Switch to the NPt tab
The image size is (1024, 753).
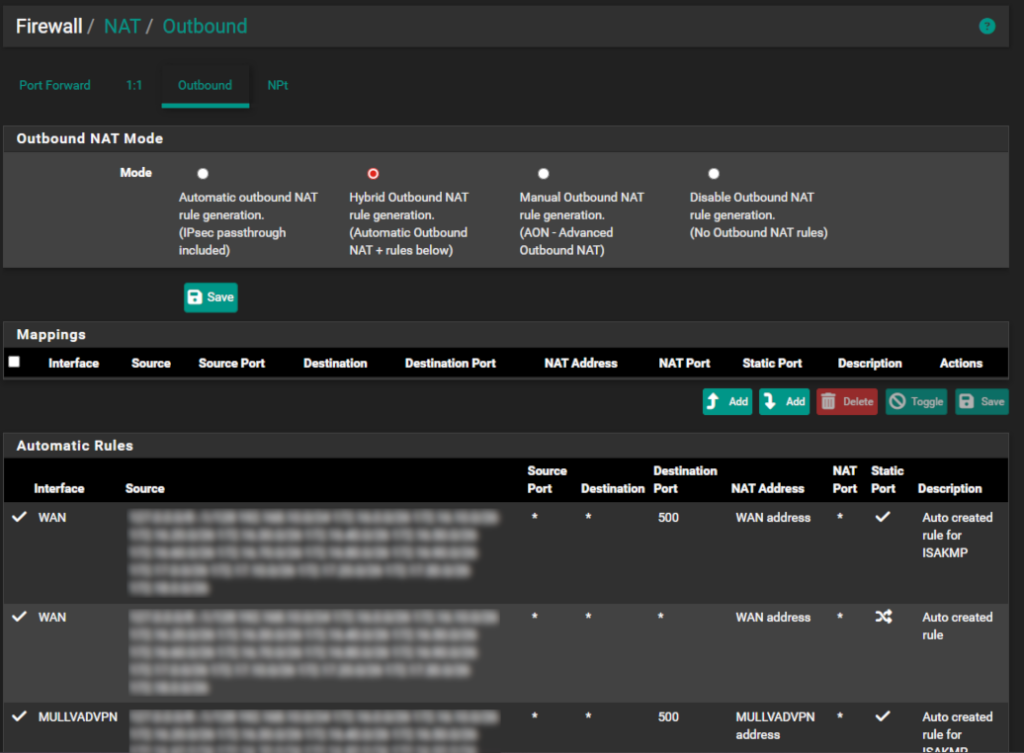(277, 86)
